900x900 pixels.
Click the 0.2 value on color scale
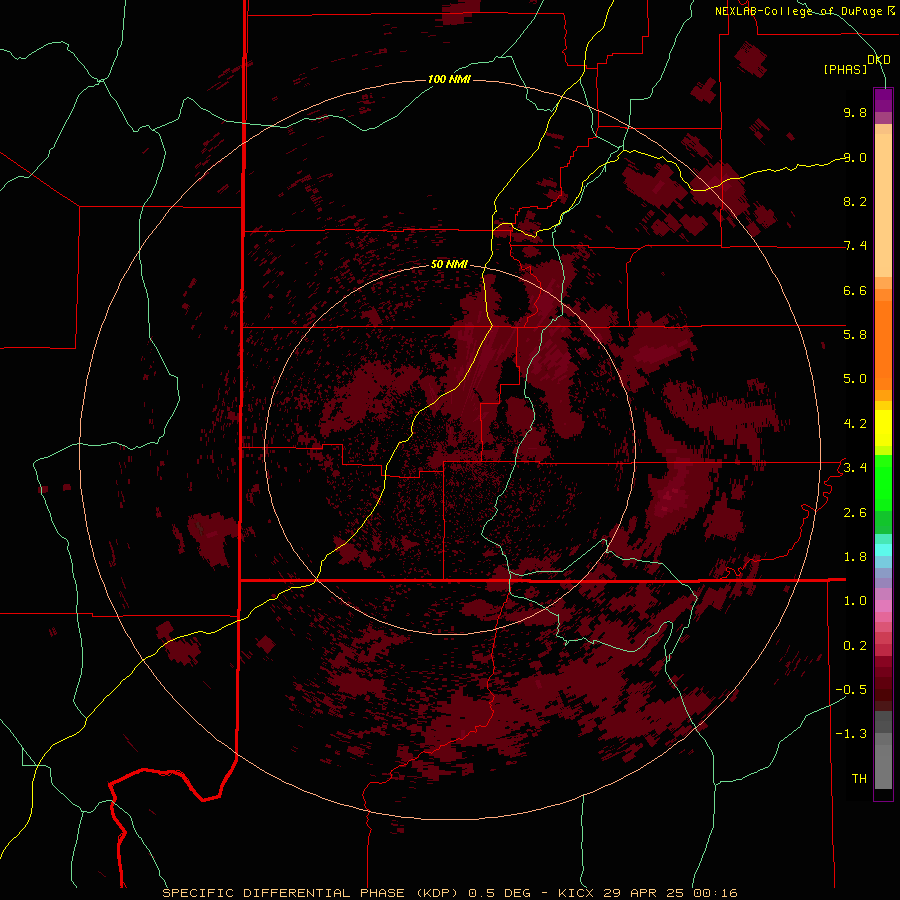point(855,646)
